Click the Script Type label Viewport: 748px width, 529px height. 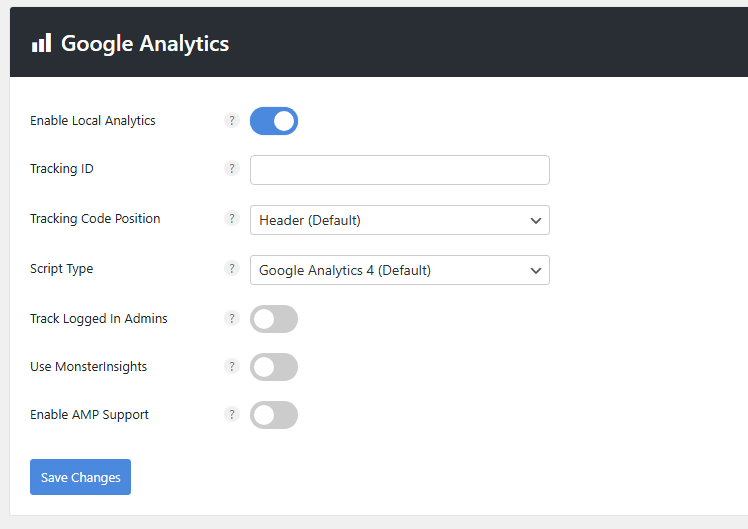62,269
